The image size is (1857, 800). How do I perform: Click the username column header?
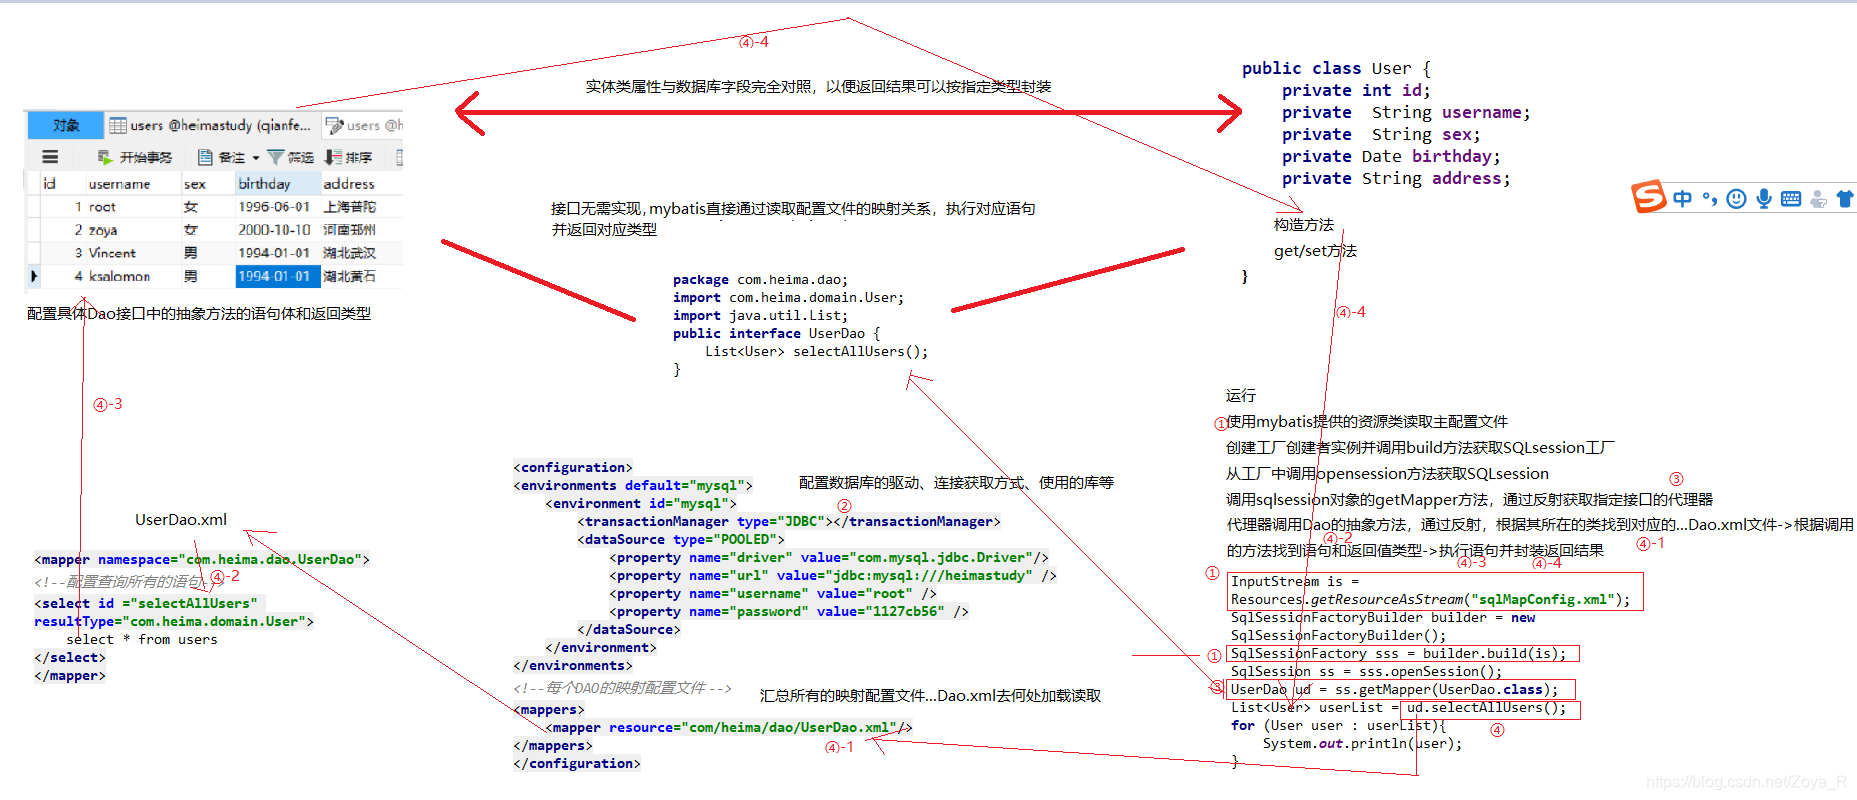click(x=132, y=184)
